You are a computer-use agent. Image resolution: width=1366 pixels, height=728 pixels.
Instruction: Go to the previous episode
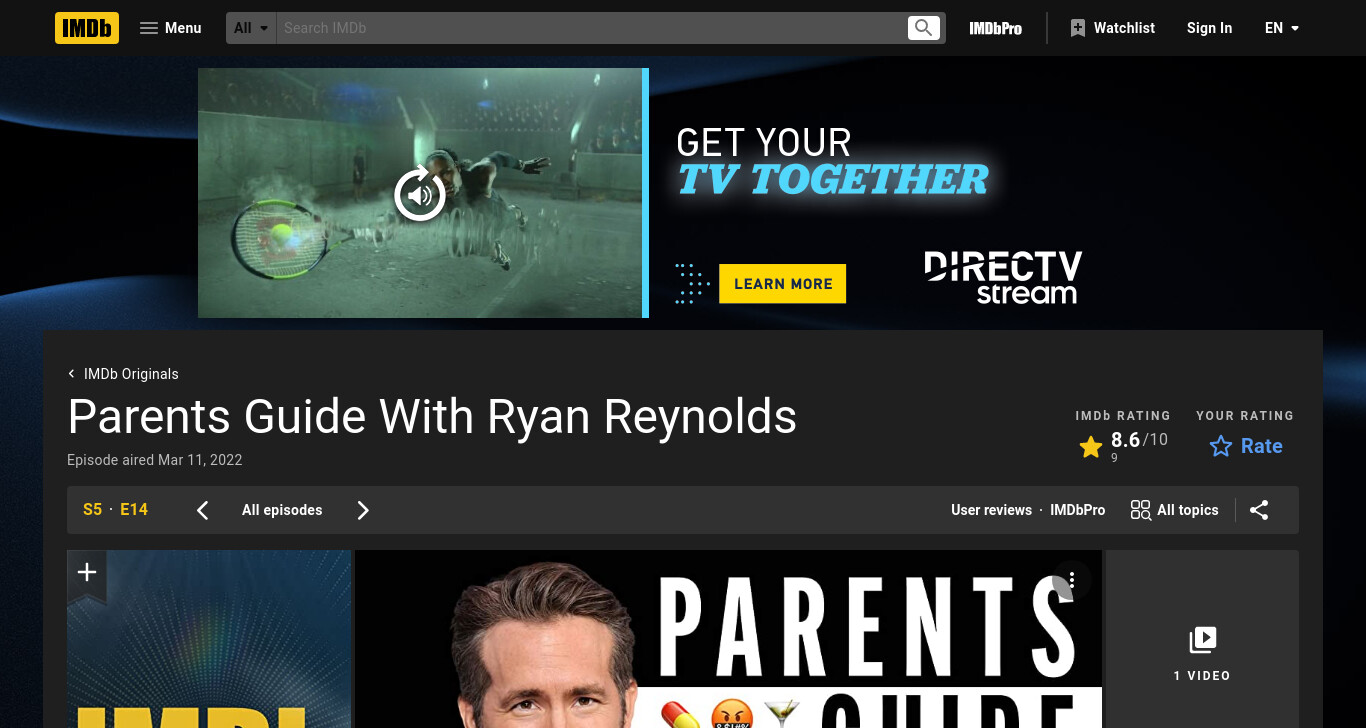pyautogui.click(x=203, y=510)
